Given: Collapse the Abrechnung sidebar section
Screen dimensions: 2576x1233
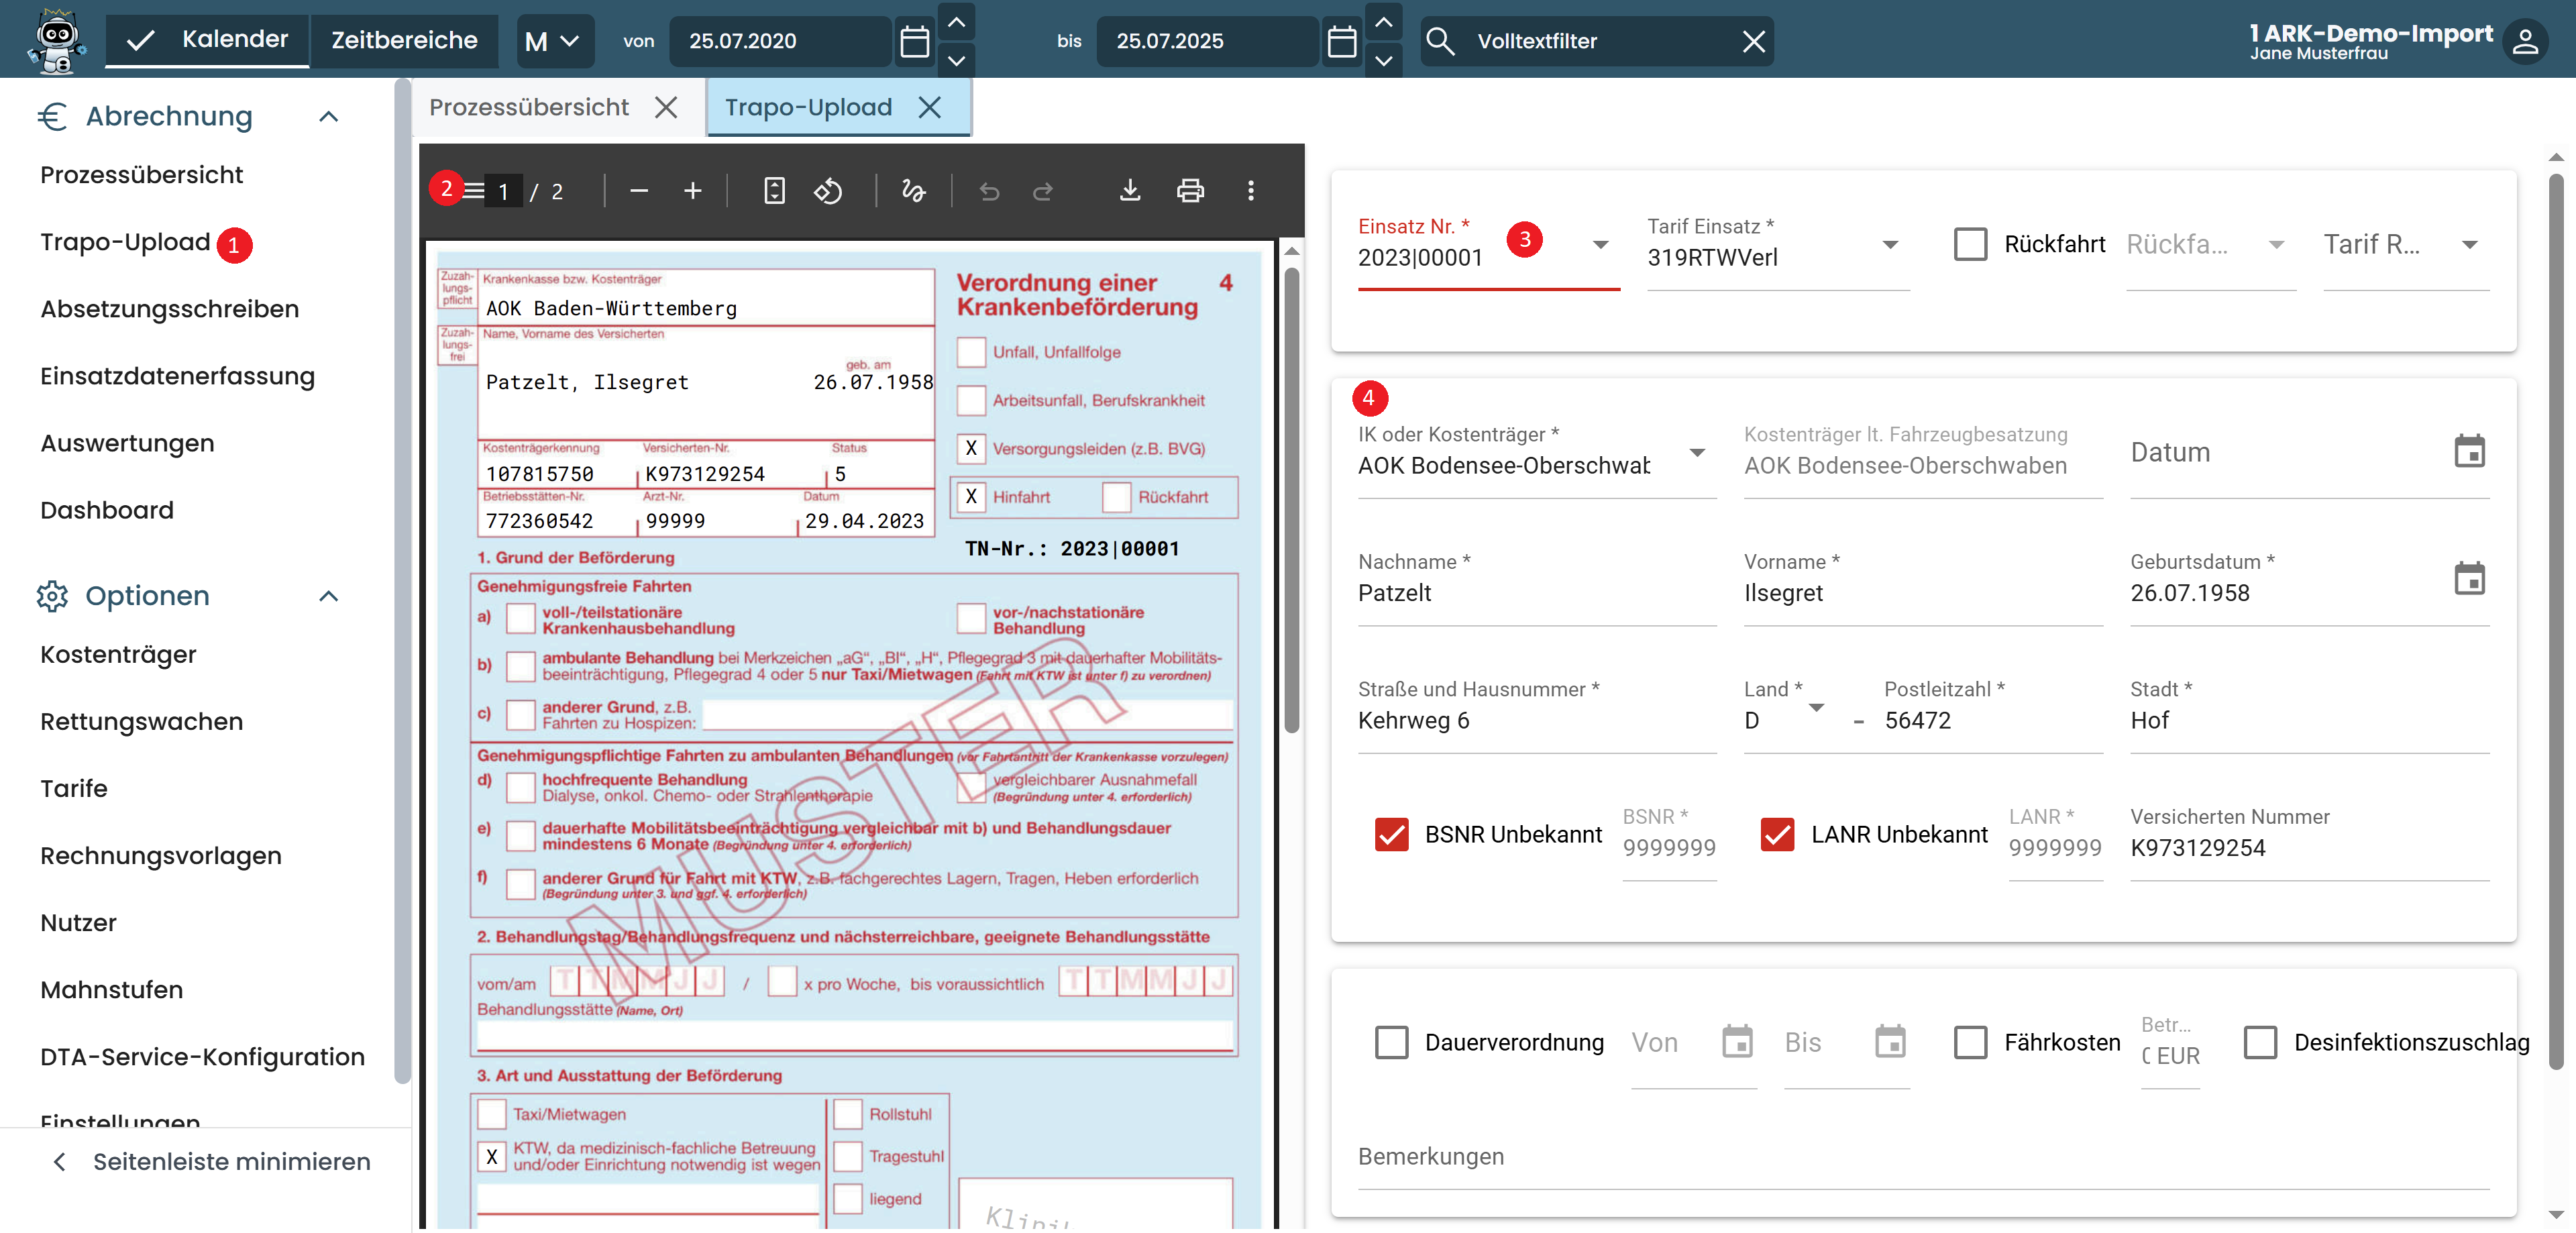Looking at the screenshot, I should point(328,117).
